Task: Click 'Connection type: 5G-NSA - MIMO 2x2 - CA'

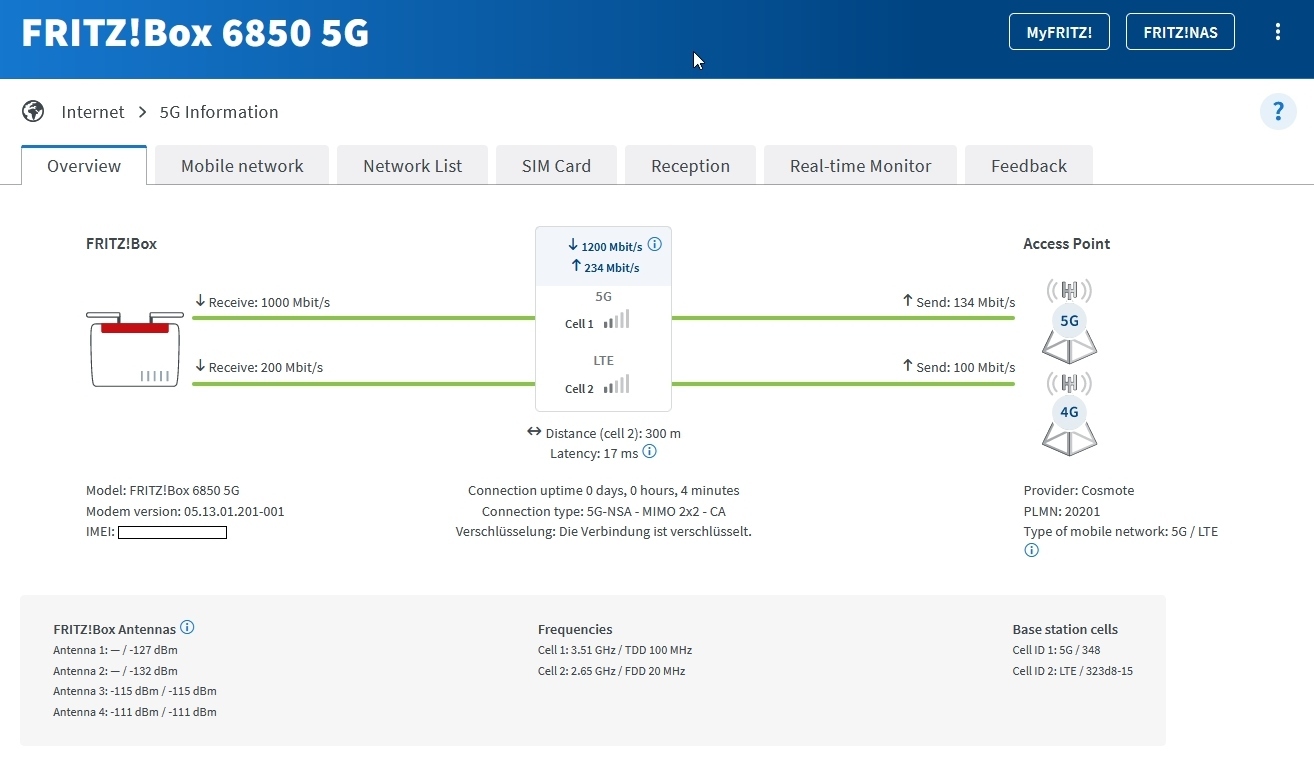Action: [604, 511]
